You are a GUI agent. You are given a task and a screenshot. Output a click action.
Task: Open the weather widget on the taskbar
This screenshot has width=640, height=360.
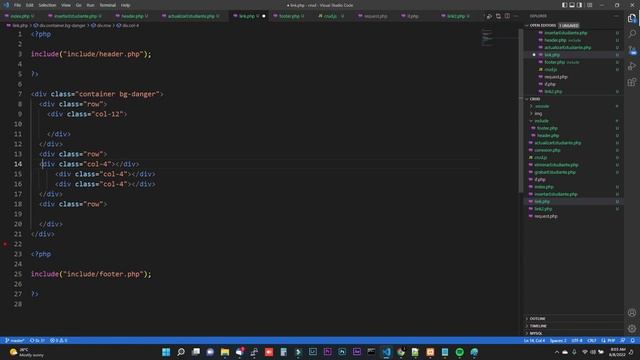27,352
